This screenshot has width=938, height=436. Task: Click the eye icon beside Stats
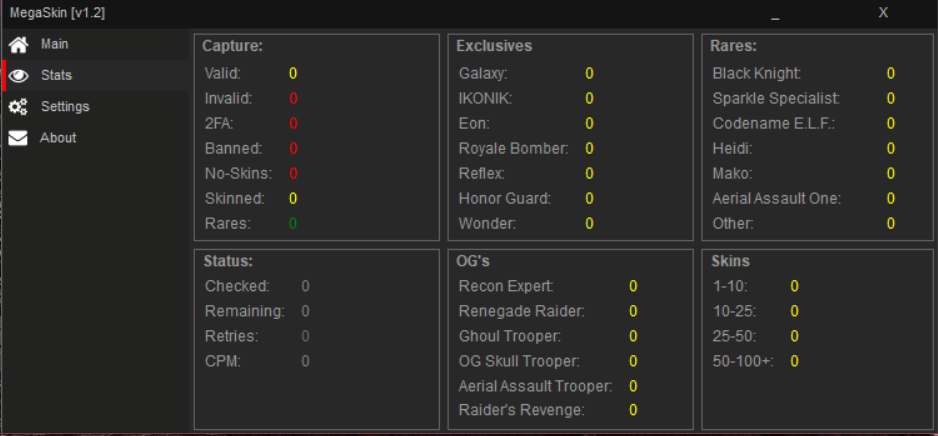pos(18,76)
